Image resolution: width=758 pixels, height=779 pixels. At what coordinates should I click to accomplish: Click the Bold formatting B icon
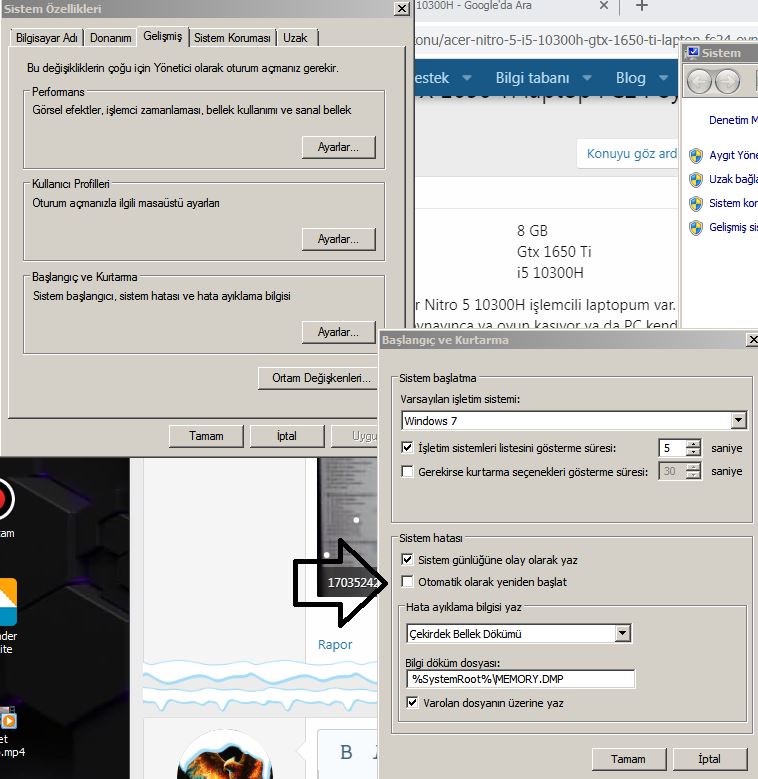(x=346, y=752)
